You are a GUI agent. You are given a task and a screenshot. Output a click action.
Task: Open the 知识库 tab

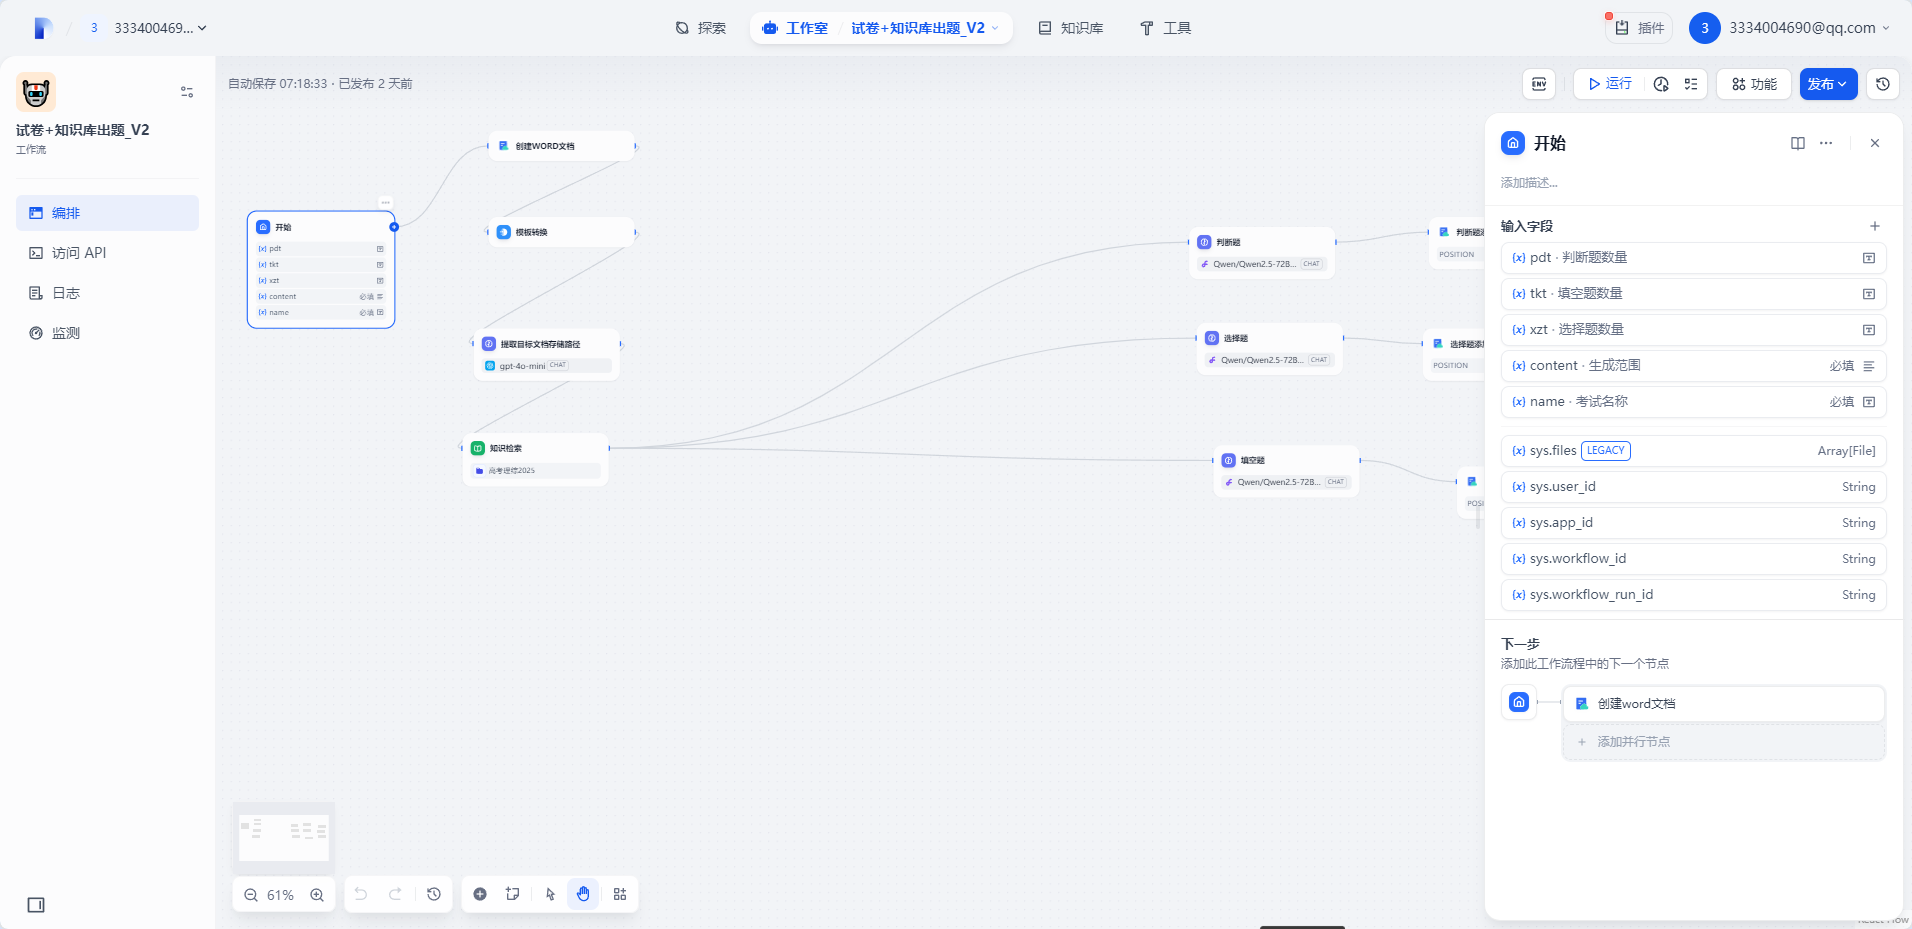tap(1071, 28)
